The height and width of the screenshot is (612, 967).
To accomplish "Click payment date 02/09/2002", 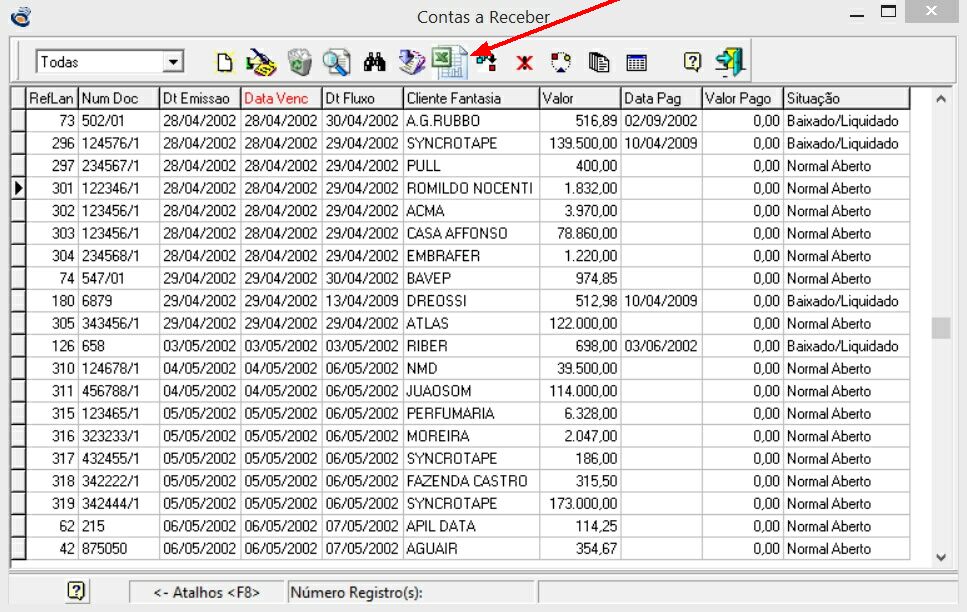I will click(x=661, y=121).
